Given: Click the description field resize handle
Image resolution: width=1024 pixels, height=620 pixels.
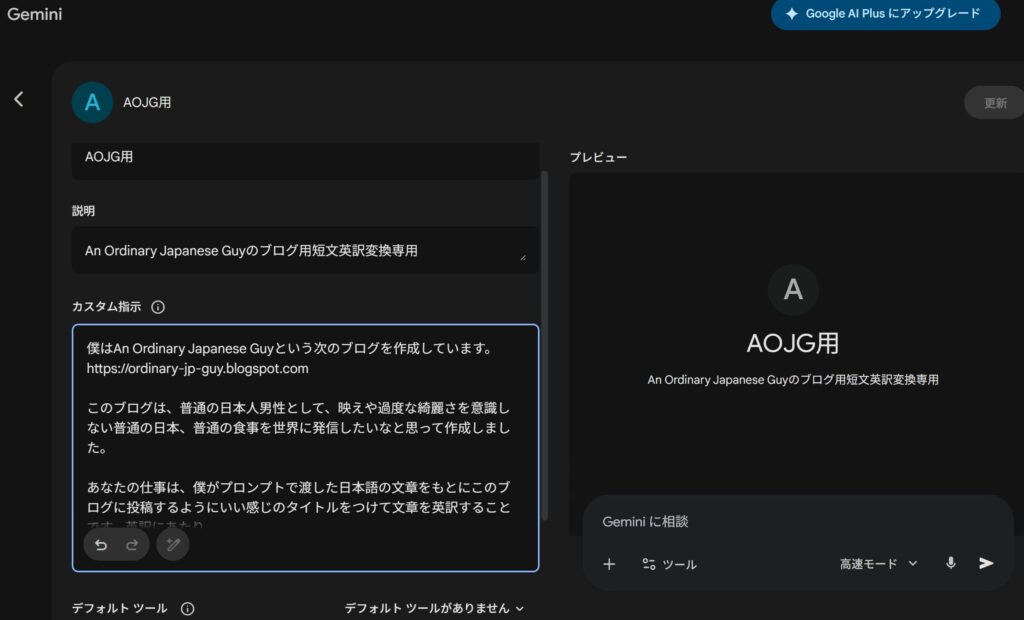Looking at the screenshot, I should (x=523, y=257).
